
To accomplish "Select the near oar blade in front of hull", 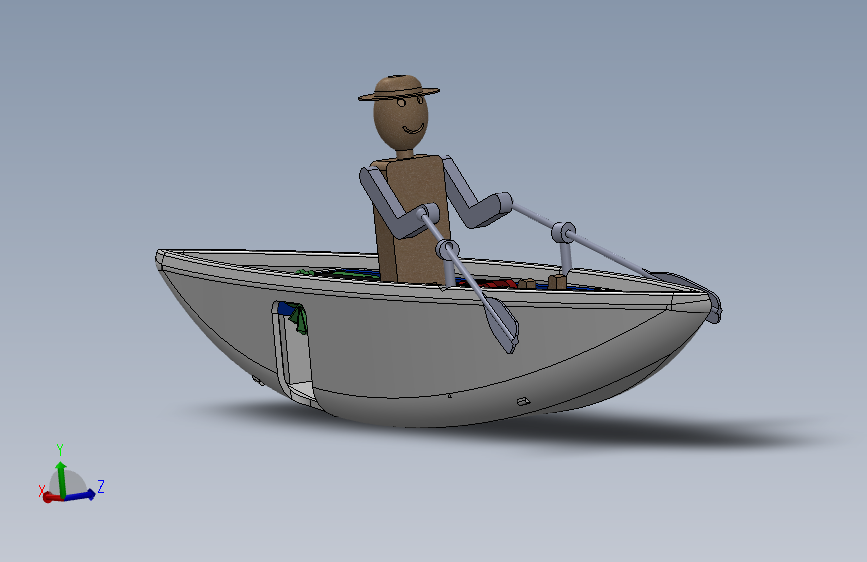I will (x=502, y=326).
